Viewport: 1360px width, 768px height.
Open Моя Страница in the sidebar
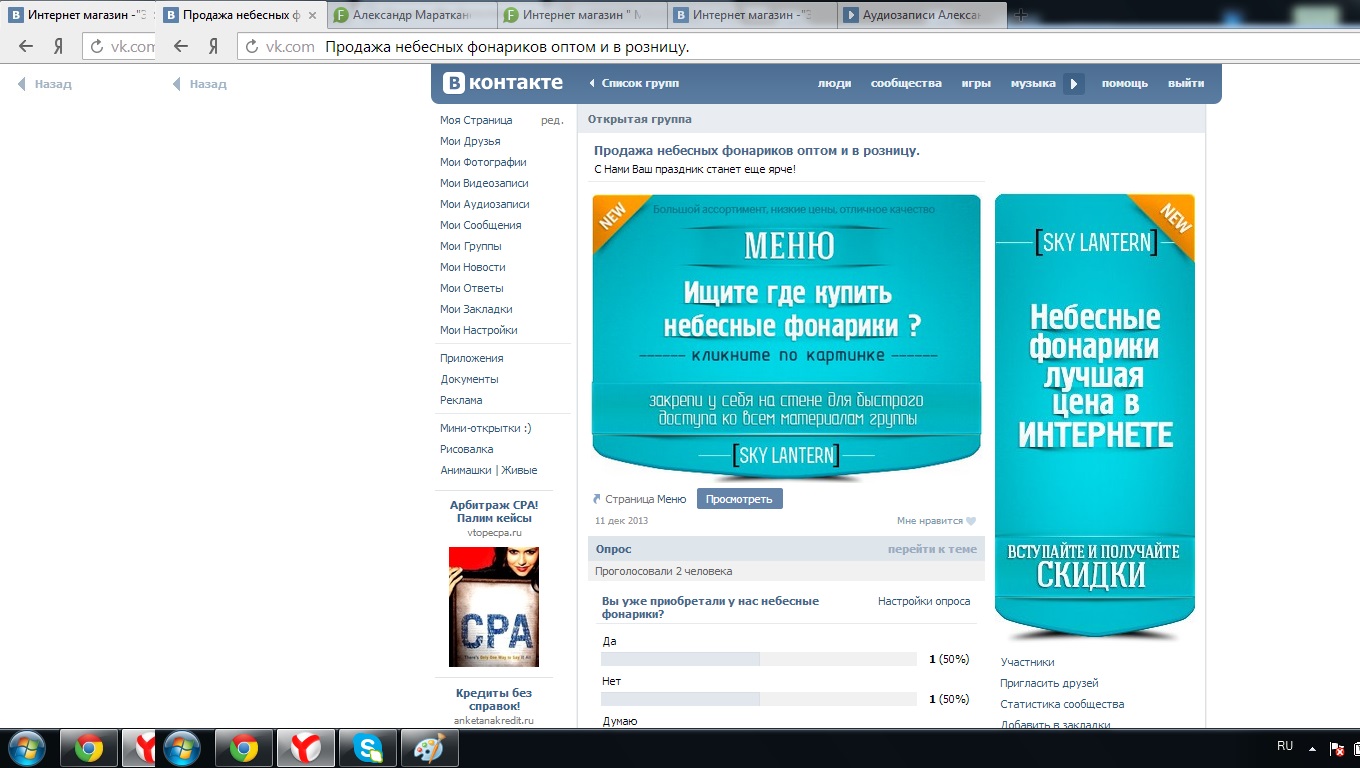click(x=476, y=120)
